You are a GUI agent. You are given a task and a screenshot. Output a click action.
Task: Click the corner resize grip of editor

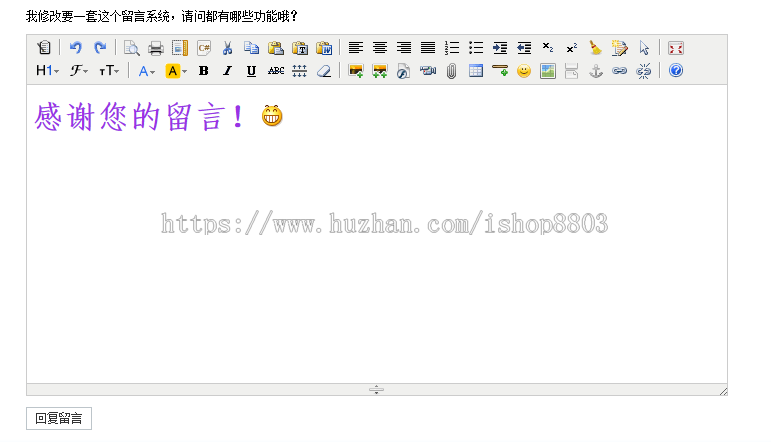(x=723, y=391)
